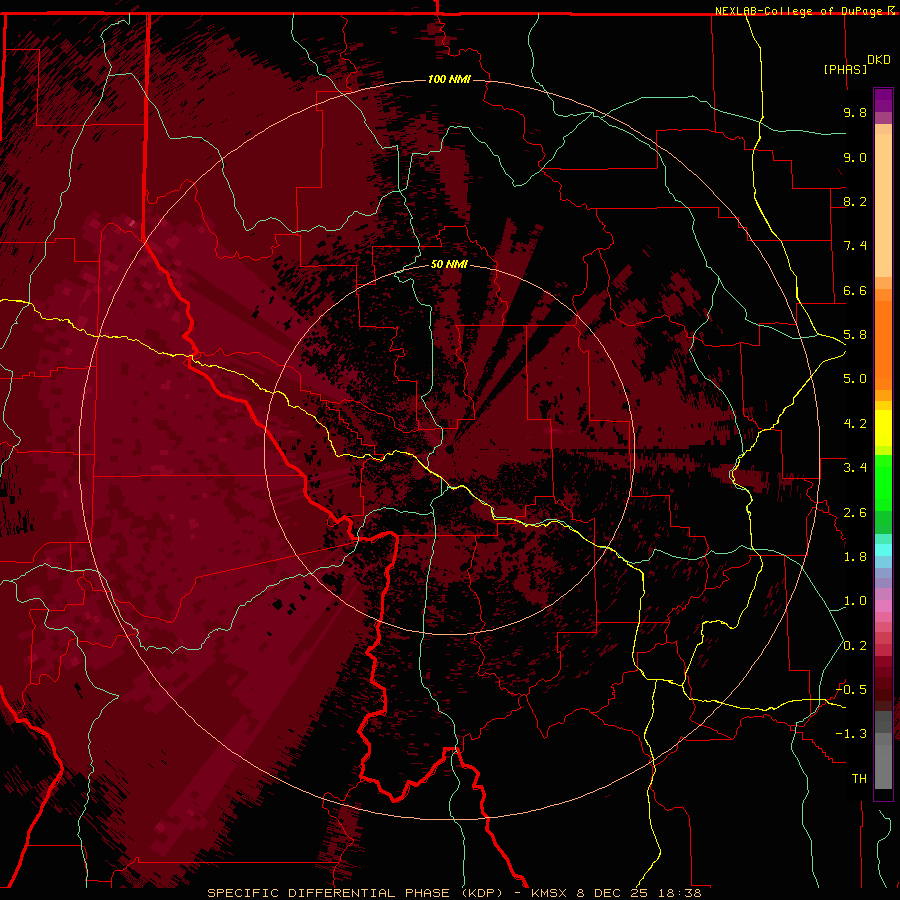Click the 50 NMI range ring label
Screen dimensions: 900x900
[449, 264]
